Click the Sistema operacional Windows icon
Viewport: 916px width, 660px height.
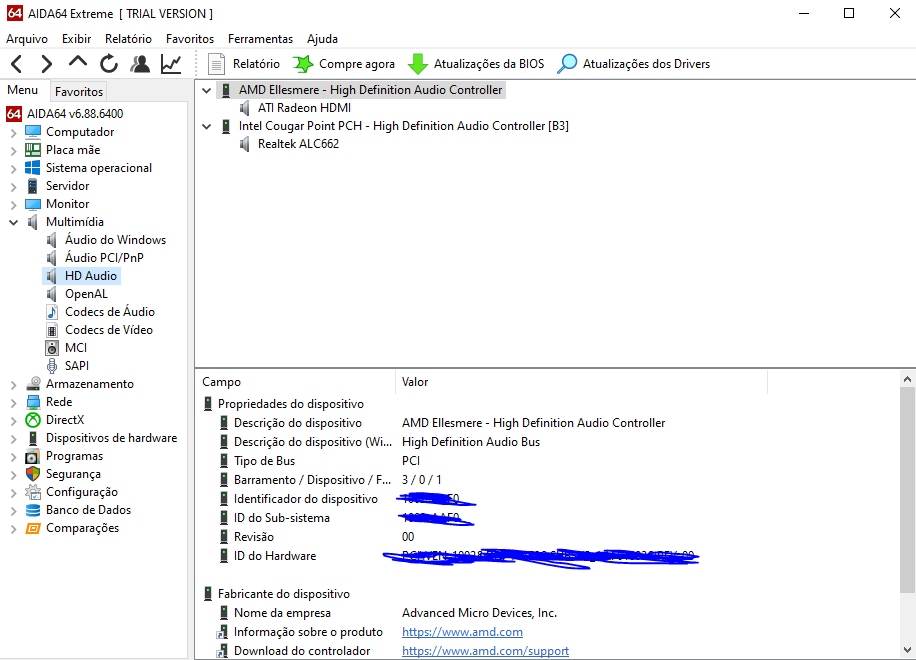tap(33, 168)
